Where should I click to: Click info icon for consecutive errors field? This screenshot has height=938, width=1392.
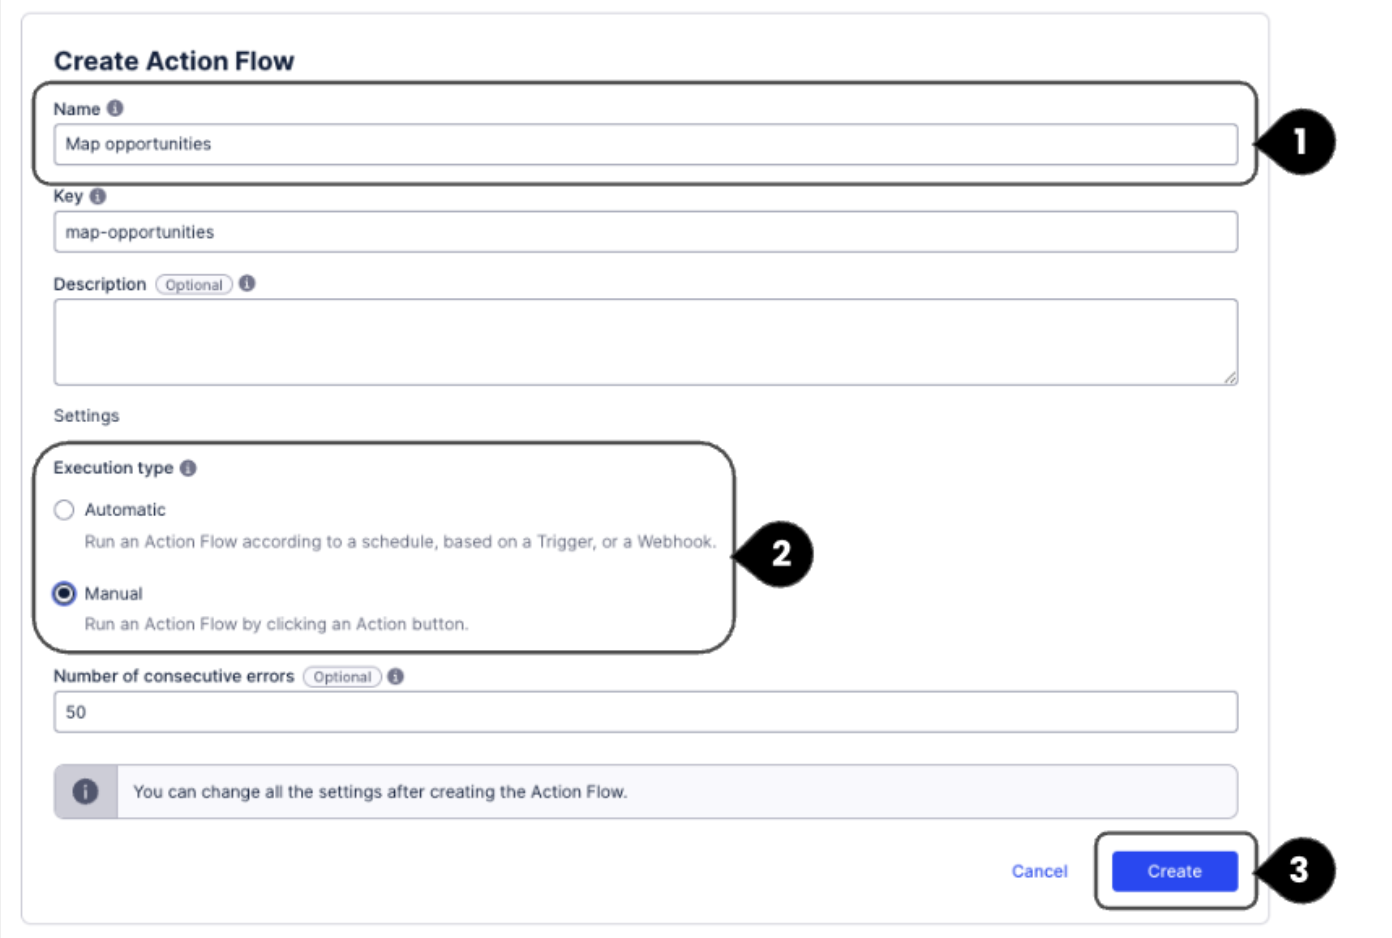396,677
